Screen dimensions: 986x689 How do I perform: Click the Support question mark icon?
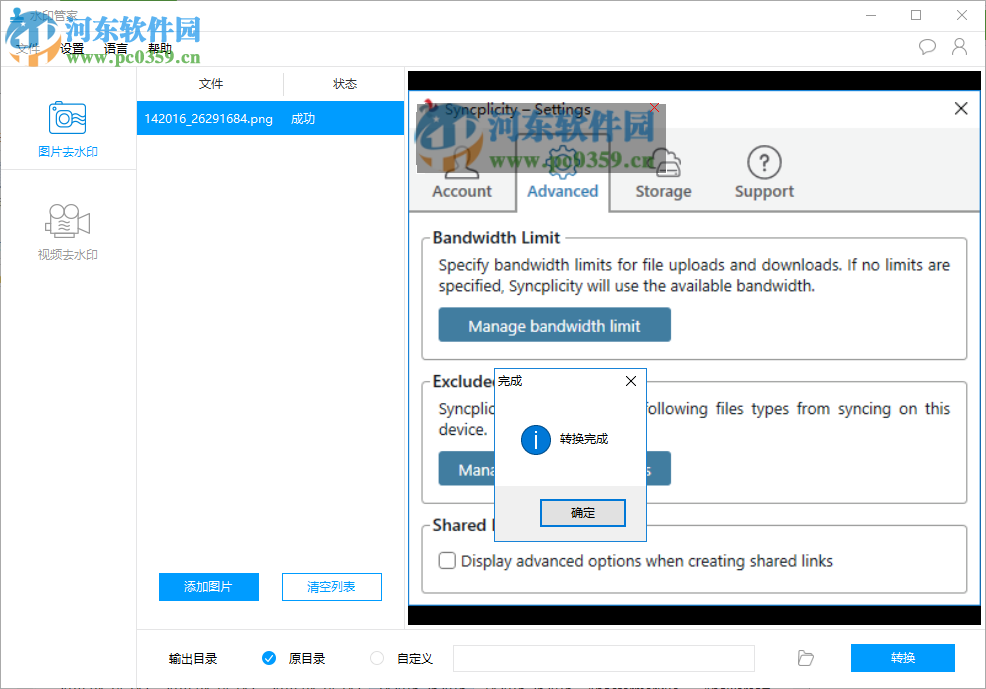tap(763, 163)
